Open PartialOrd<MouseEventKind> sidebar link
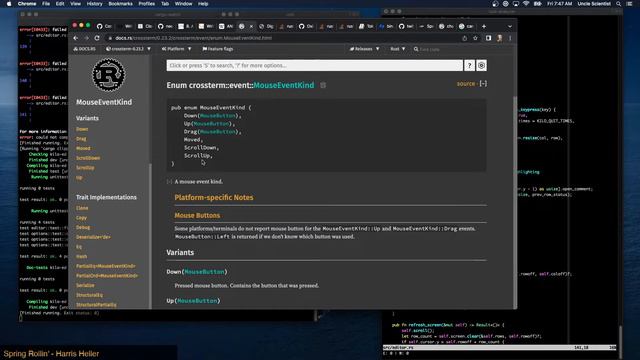Screen dimensions: 640x360 click(107, 276)
